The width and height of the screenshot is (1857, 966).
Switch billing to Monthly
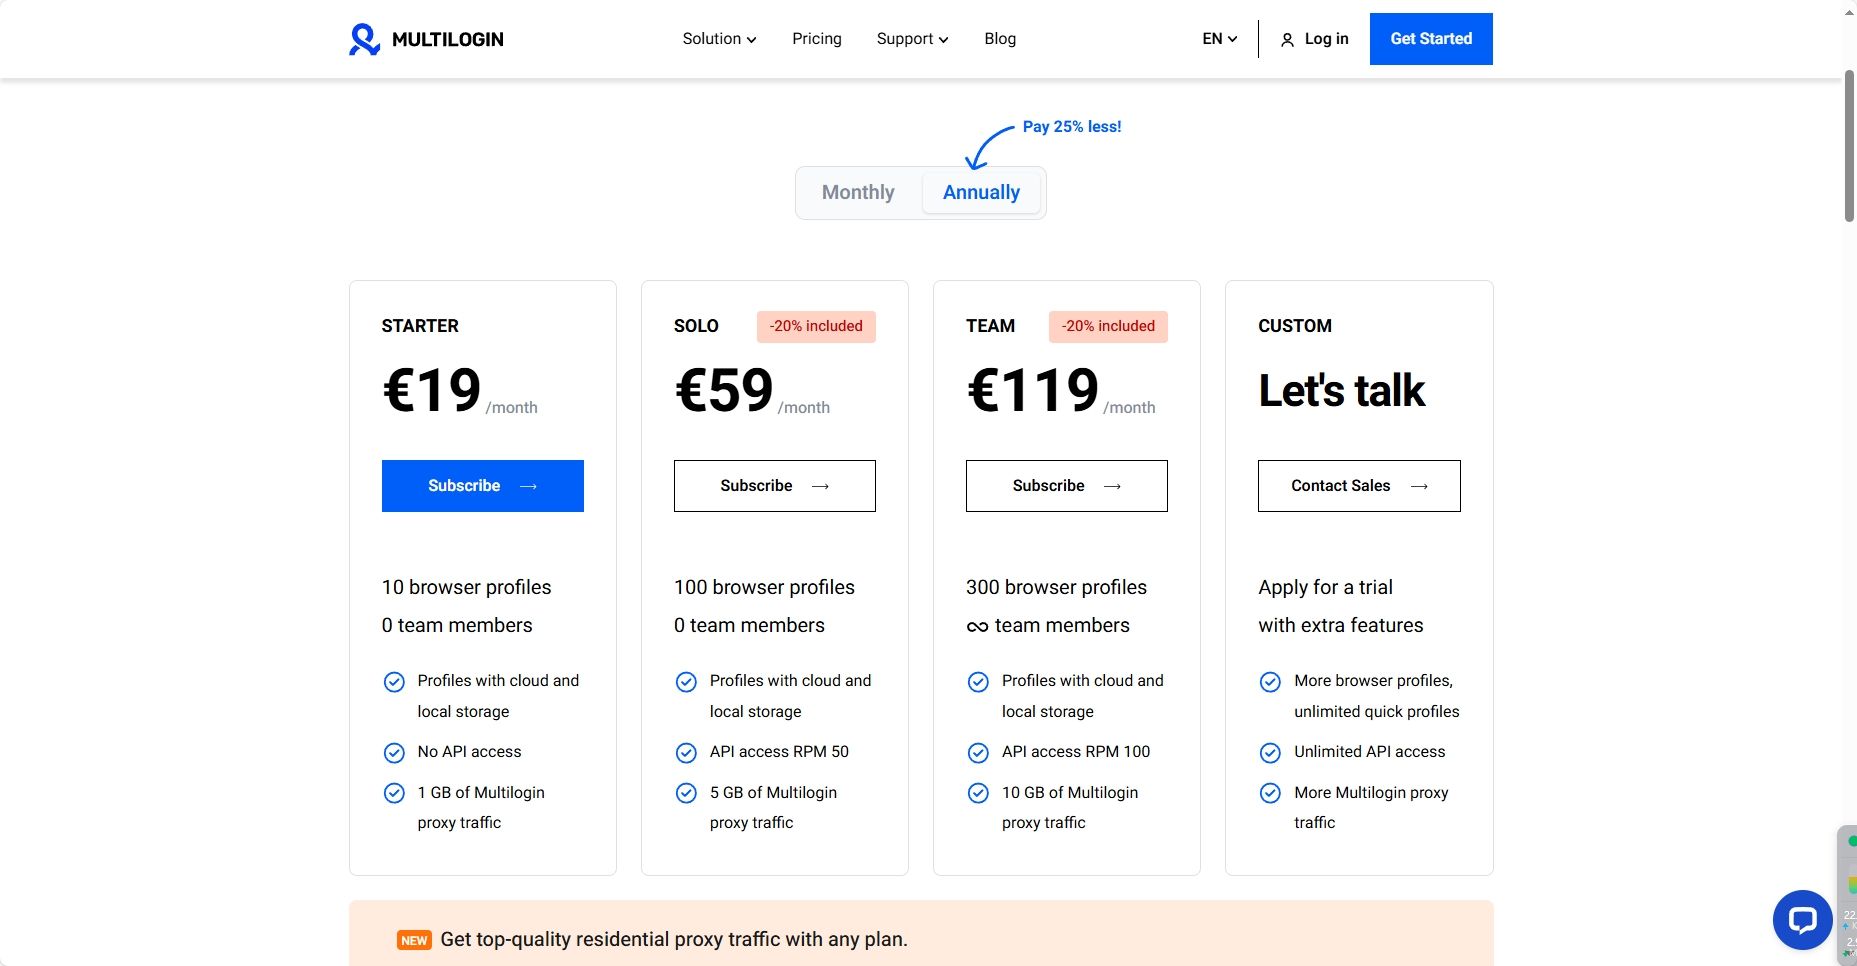[x=858, y=192]
